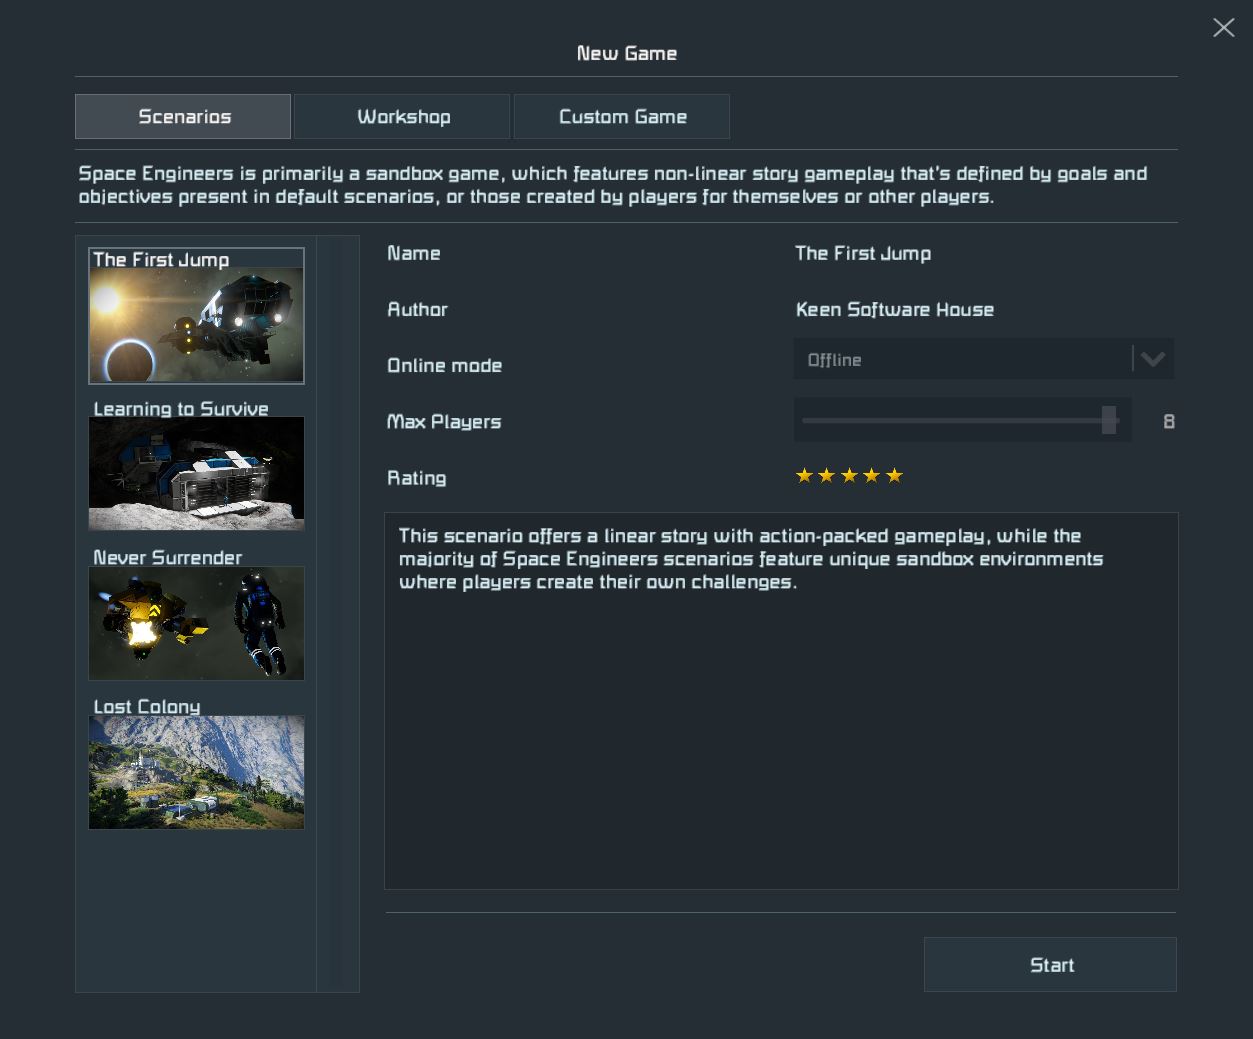
Task: Click the scenario list scrollbar
Action: pyautogui.click(x=338, y=614)
